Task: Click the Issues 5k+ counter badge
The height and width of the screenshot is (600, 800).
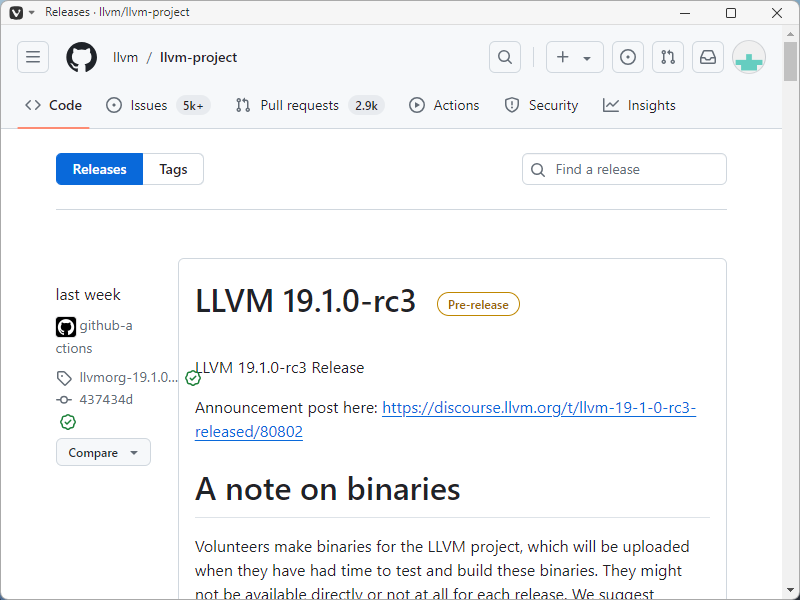Action: pyautogui.click(x=193, y=106)
